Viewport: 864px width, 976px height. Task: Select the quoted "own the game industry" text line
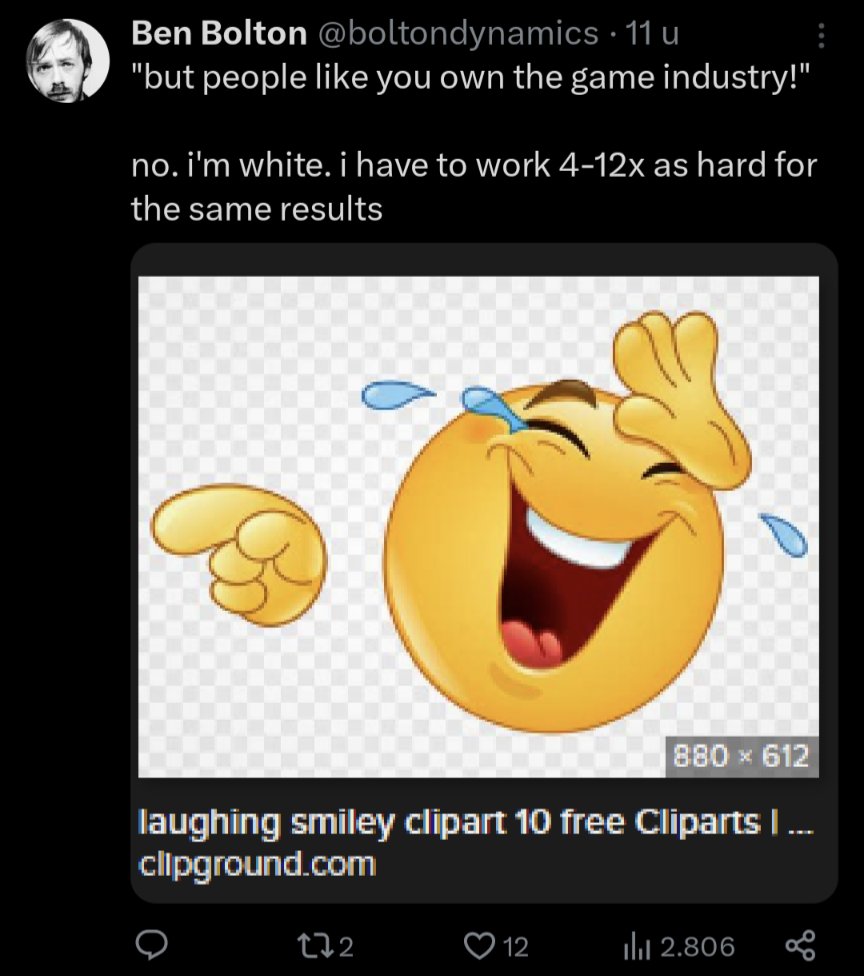click(x=472, y=77)
